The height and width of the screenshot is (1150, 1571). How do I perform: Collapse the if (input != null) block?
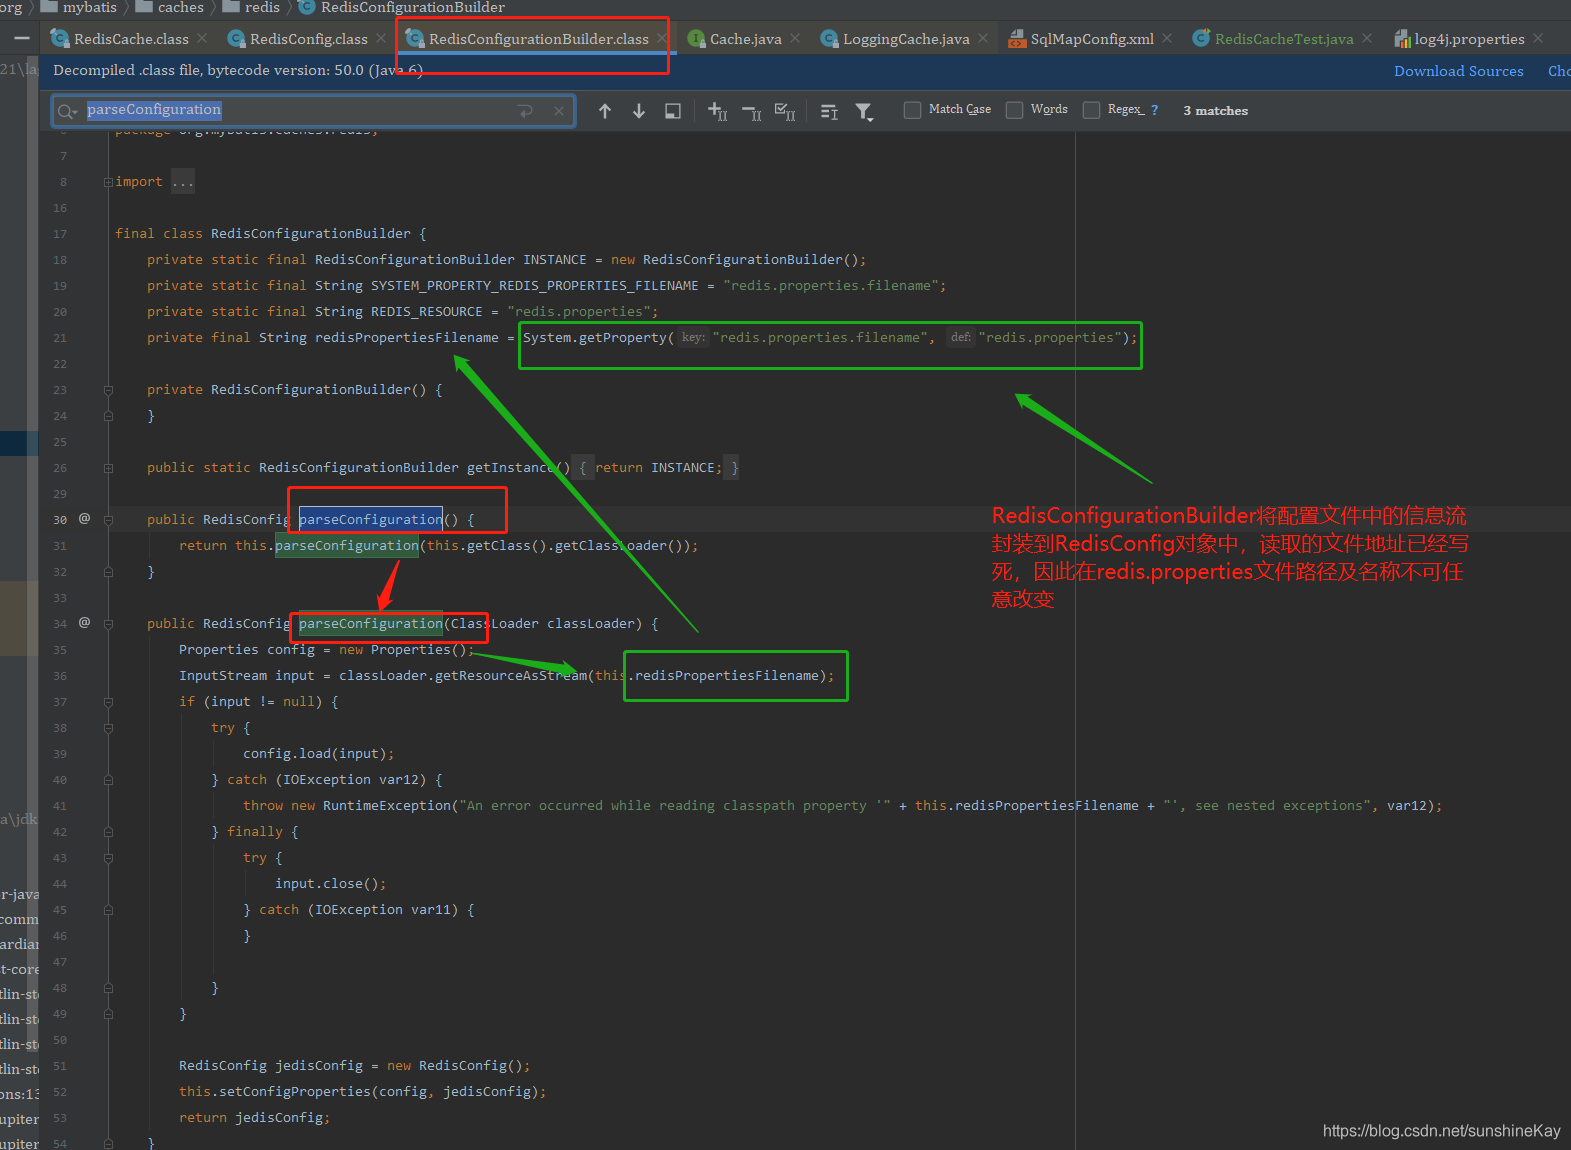(x=108, y=702)
